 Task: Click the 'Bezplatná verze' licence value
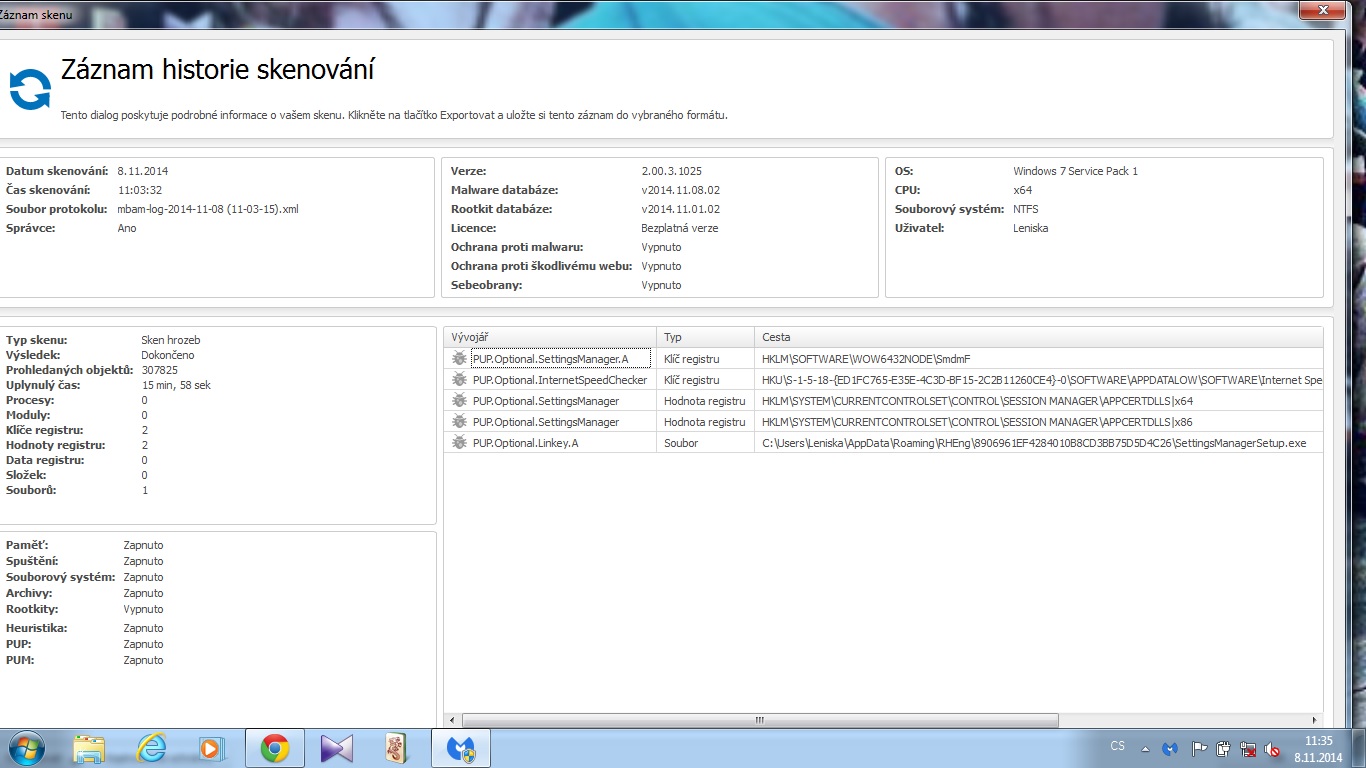click(x=680, y=228)
